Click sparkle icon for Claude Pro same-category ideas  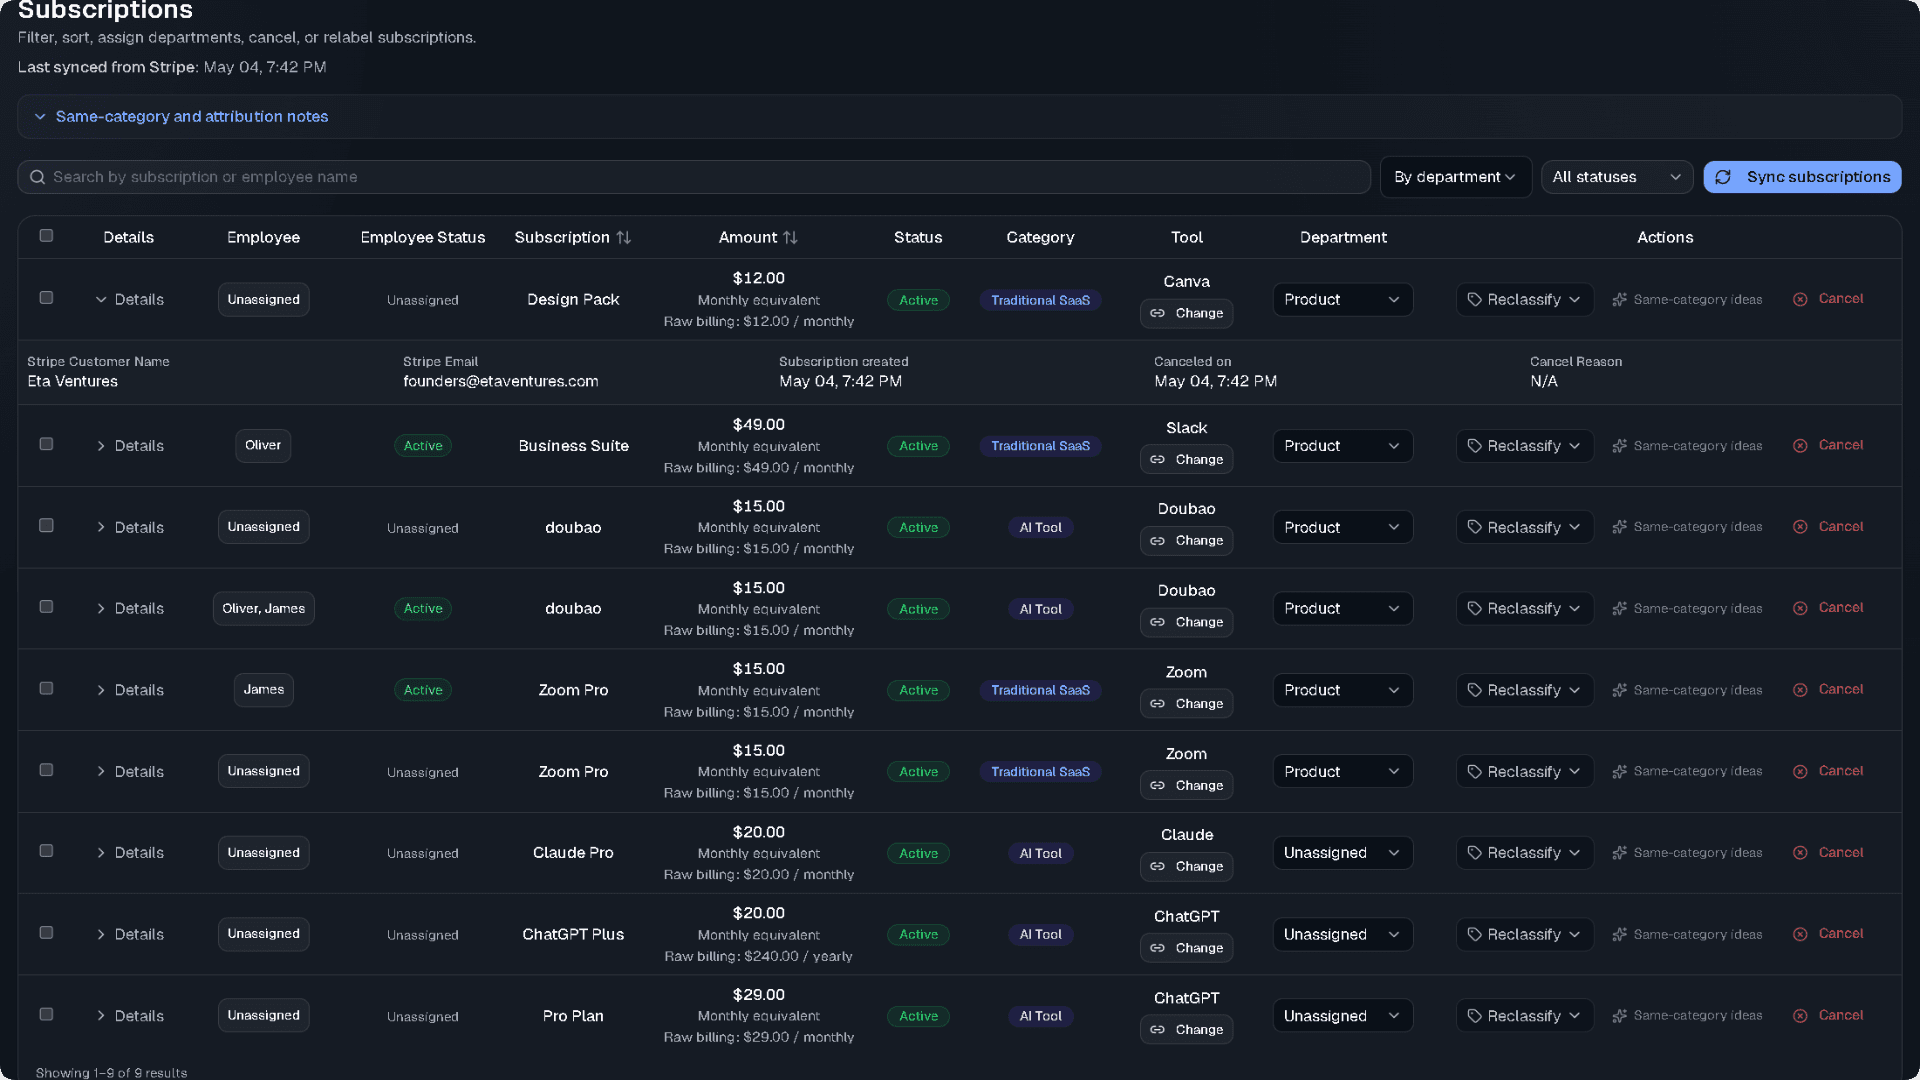(1620, 853)
